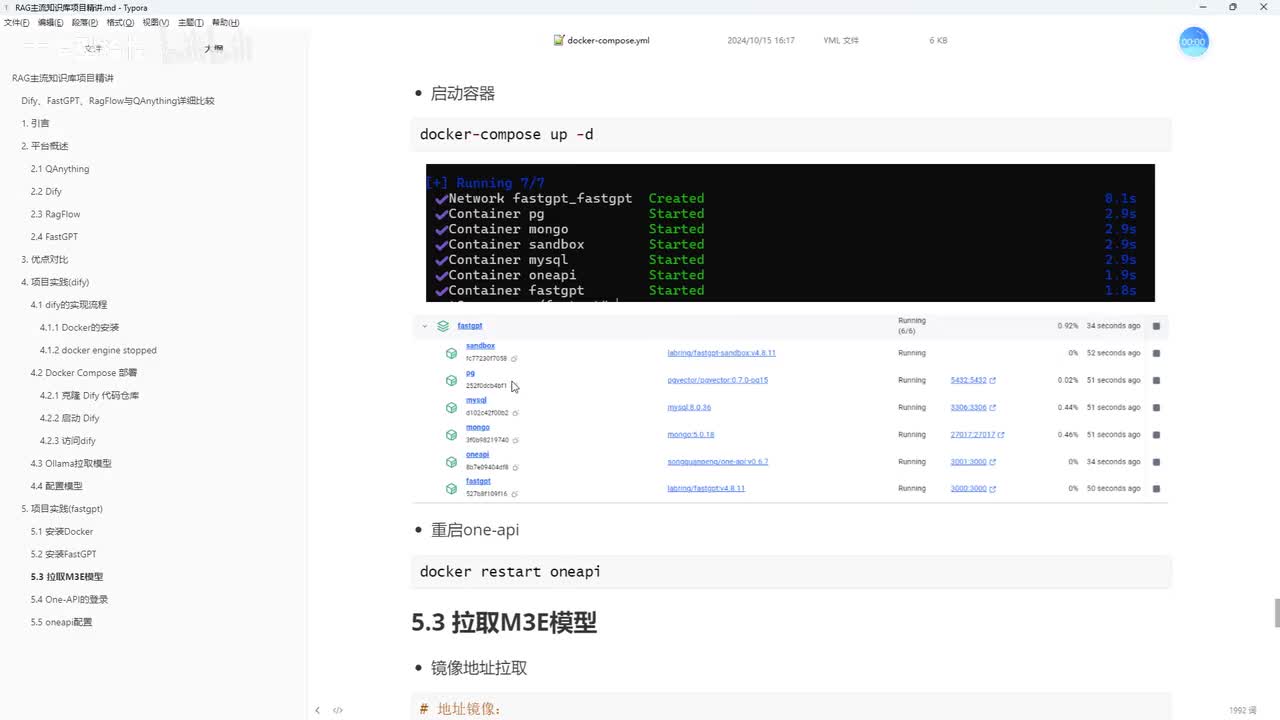This screenshot has width=1280, height=720.
Task: Jump to 1. 引言 in outline
Action: point(35,123)
